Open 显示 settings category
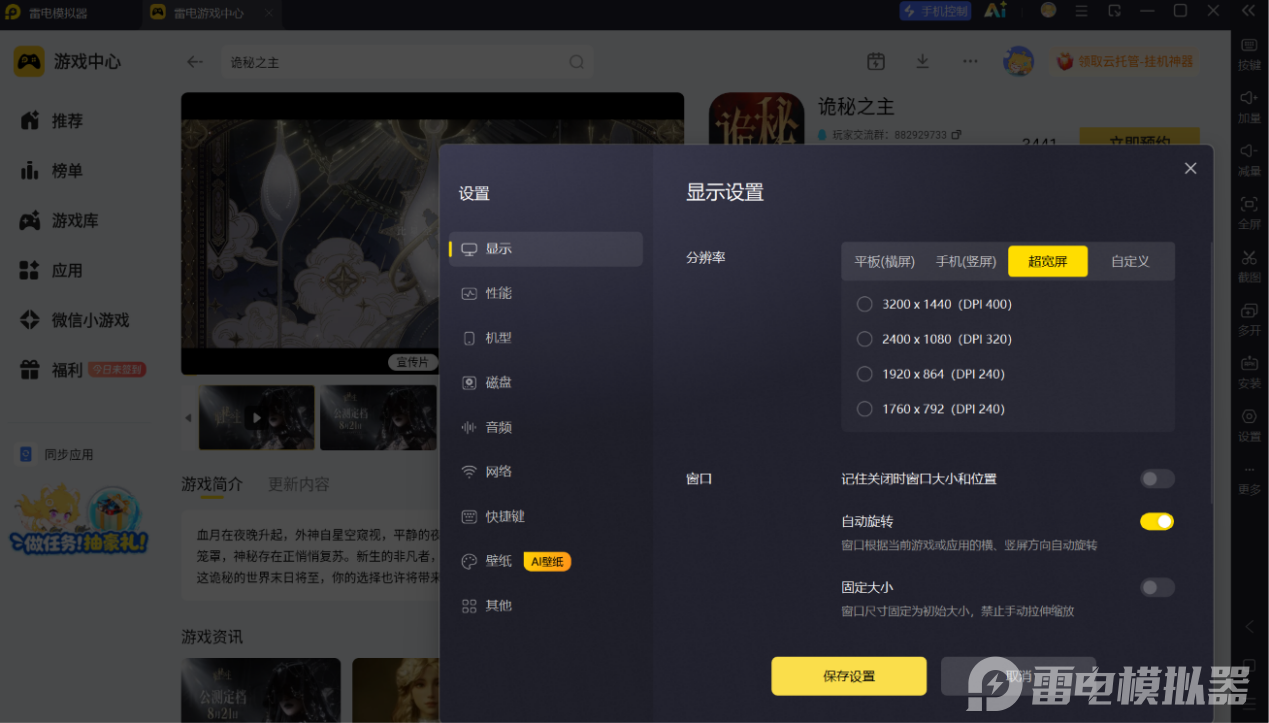The width and height of the screenshot is (1269, 723). [x=546, y=249]
